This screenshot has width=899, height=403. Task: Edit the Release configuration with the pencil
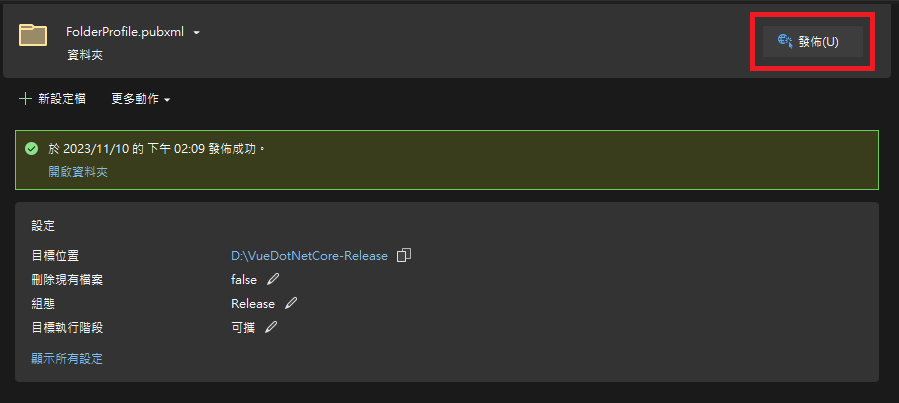point(291,303)
